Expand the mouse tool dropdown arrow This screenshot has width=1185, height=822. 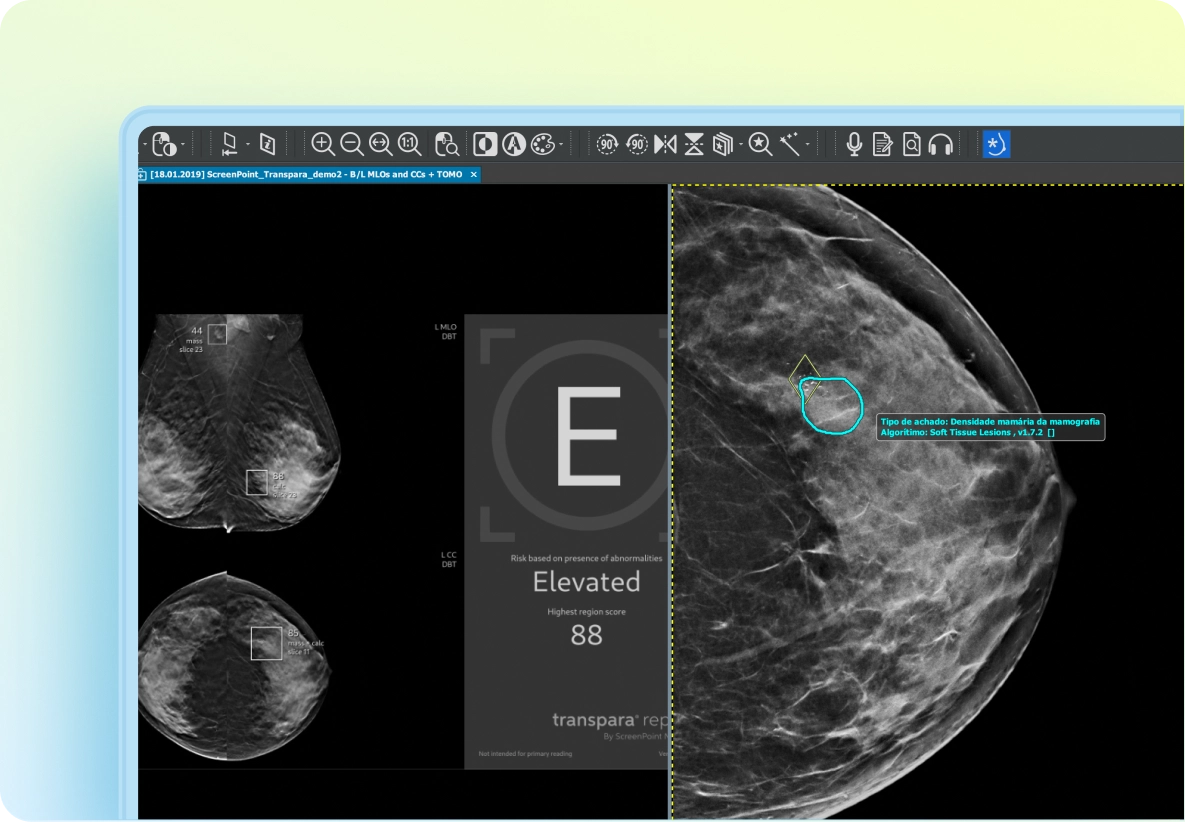pyautogui.click(x=182, y=144)
